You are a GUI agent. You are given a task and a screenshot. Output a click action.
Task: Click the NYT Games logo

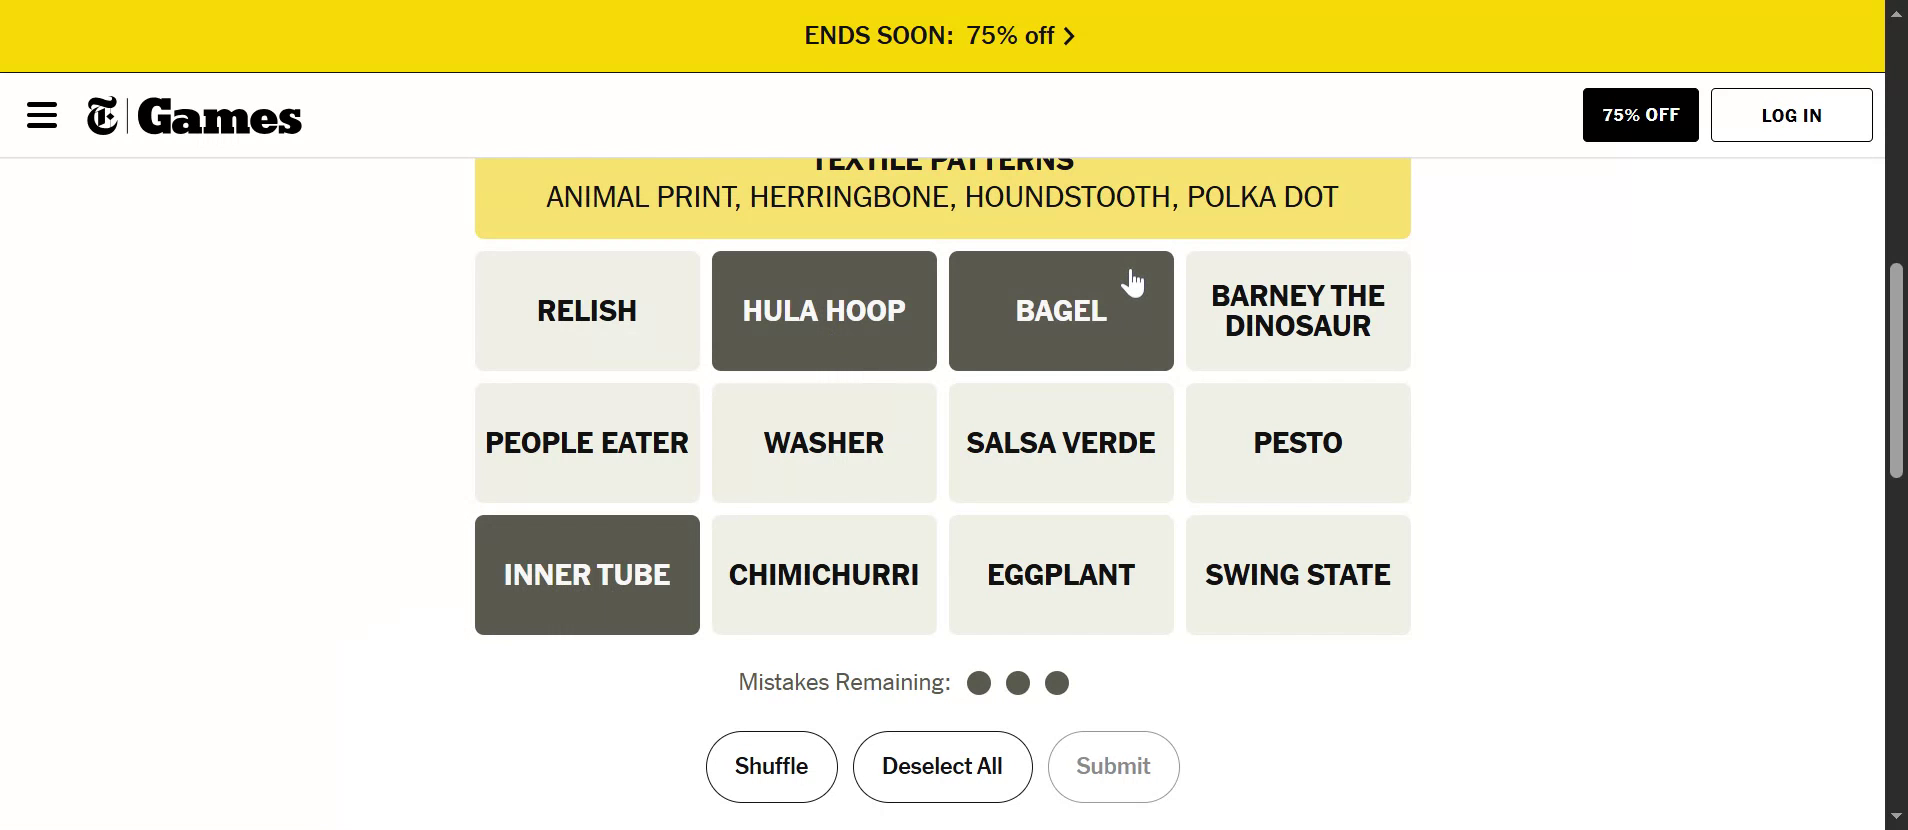pyautogui.click(x=195, y=116)
